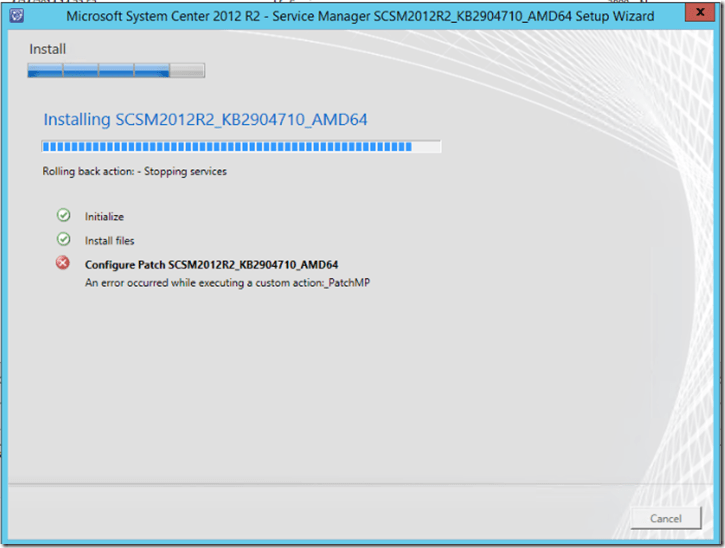Image resolution: width=725 pixels, height=548 pixels.
Task: Click the Rolling back action status text
Action: tap(134, 171)
